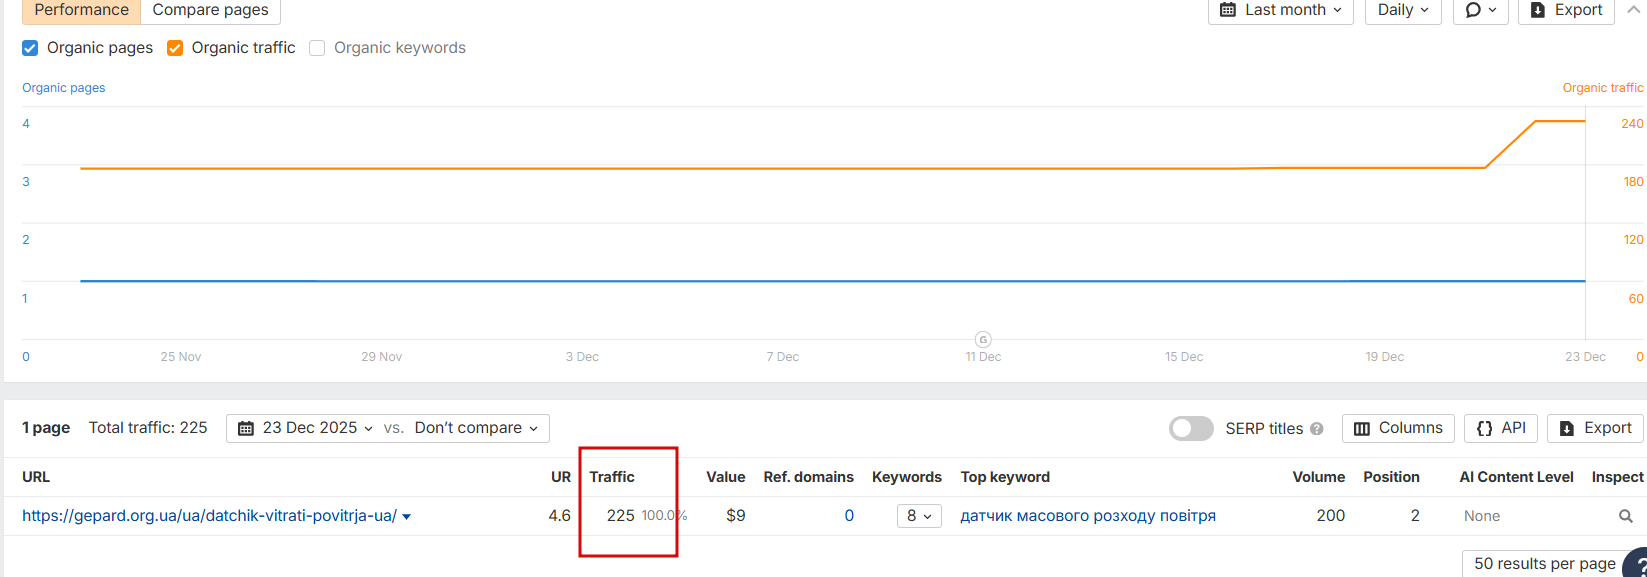
Task: Select the Performance tab
Action: click(81, 10)
